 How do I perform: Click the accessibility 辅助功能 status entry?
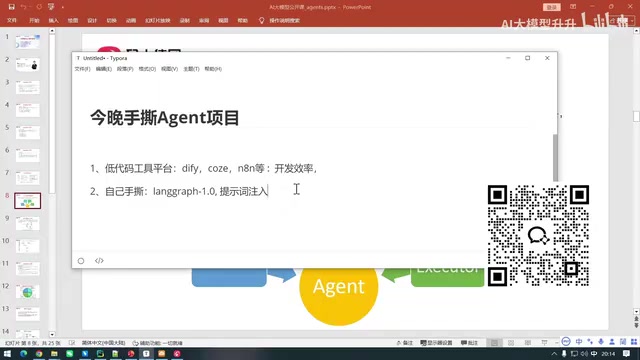tap(158, 343)
